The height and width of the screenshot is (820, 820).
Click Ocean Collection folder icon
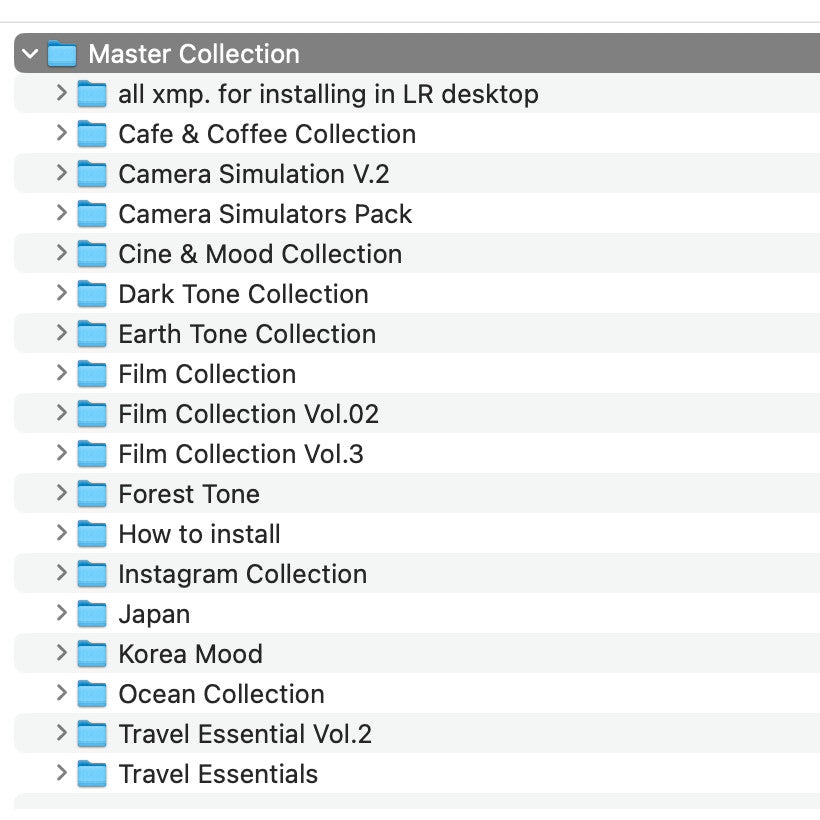[92, 694]
